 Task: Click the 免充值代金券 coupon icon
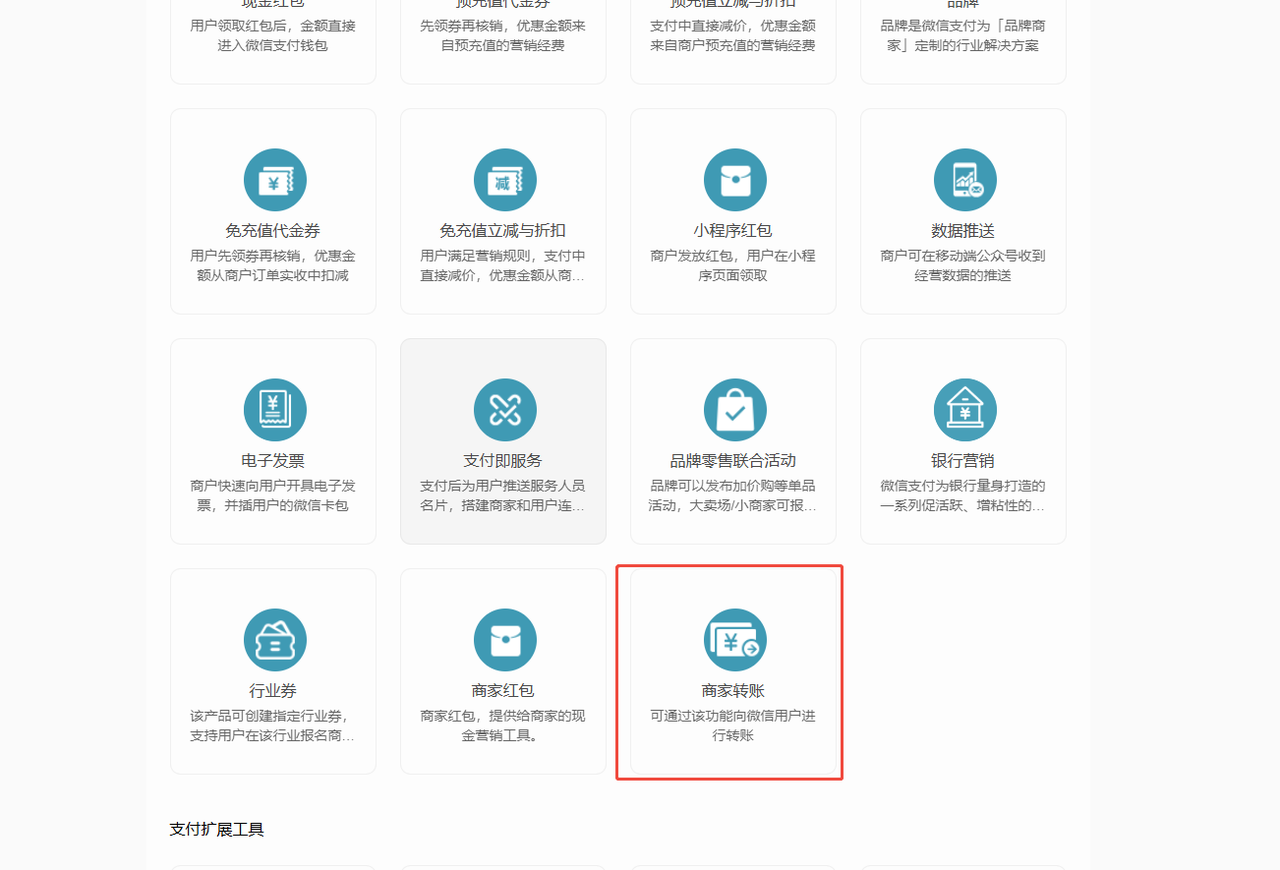[274, 180]
